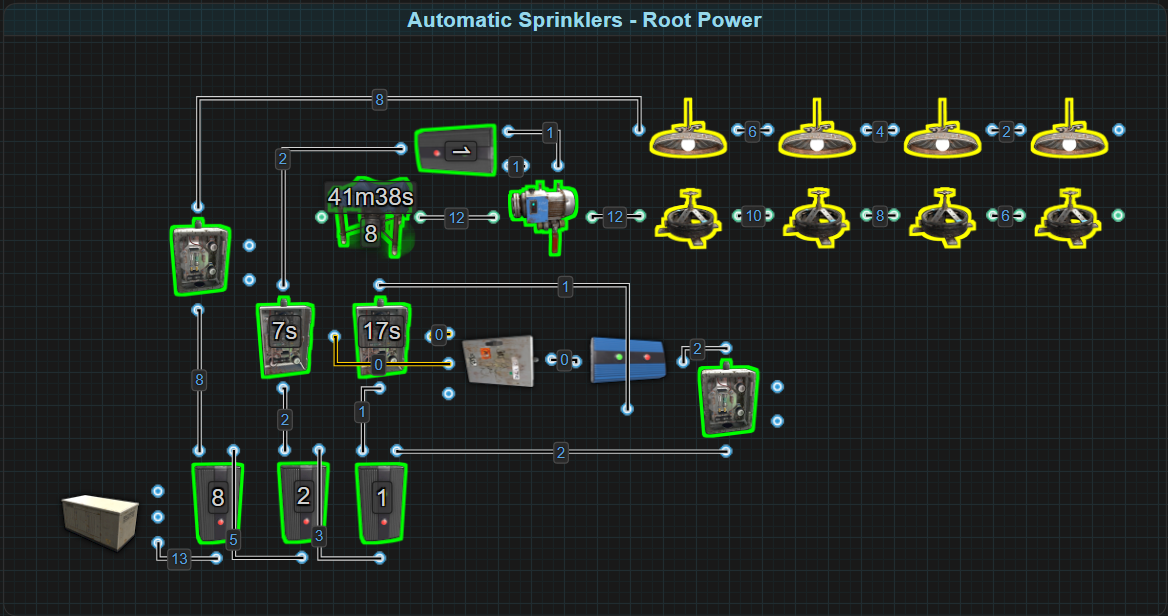Image resolution: width=1168 pixels, height=616 pixels.
Task: Click the 8 label on the top long wire
Action: pos(379,100)
